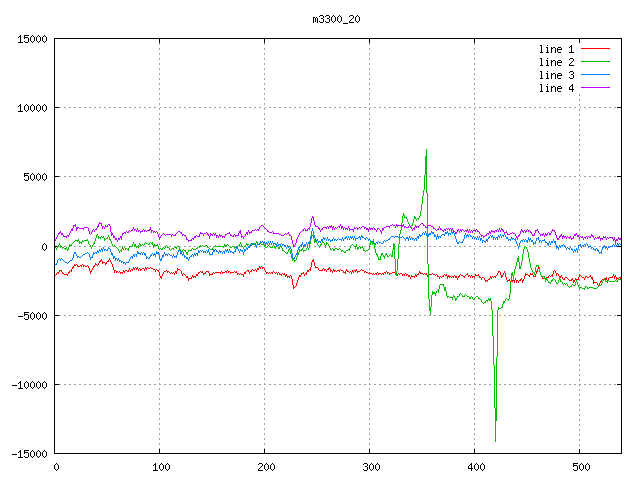Click the red line sample beside line 1
The height and width of the screenshot is (480, 640).
(595, 49)
